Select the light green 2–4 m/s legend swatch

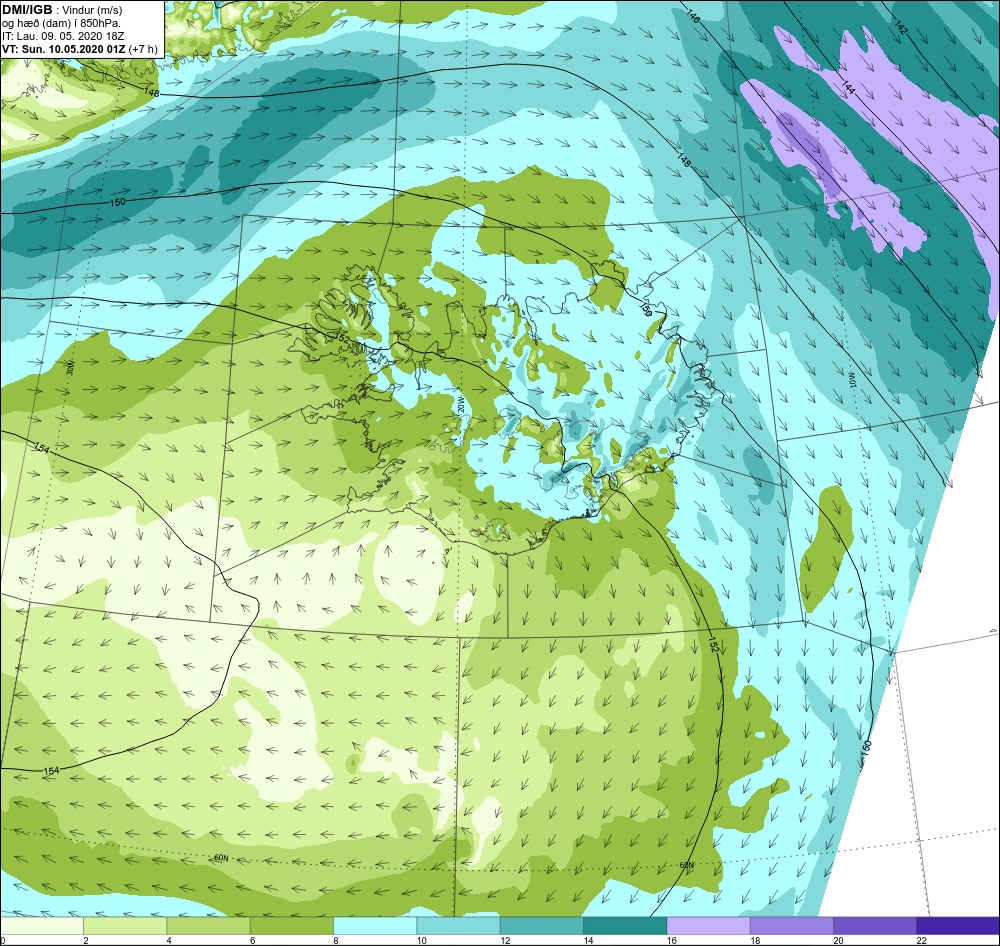pyautogui.click(x=125, y=925)
